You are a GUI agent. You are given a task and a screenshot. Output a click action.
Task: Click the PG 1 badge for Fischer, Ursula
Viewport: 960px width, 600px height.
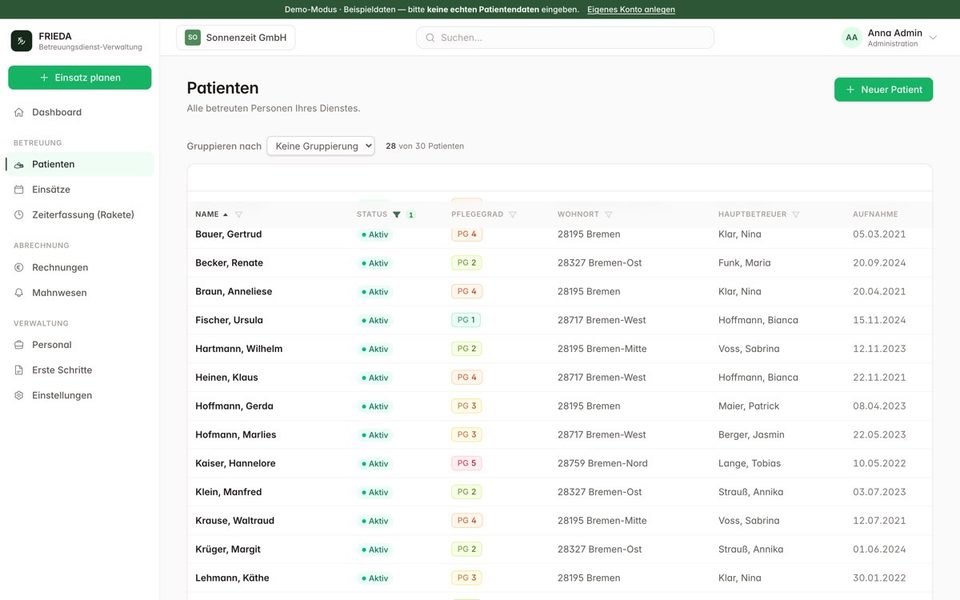(466, 320)
